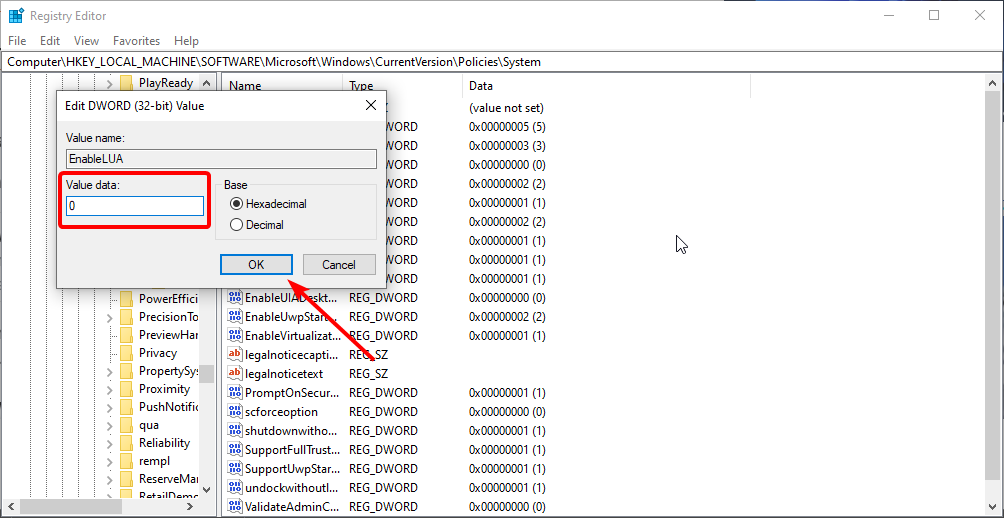The image size is (1004, 518).
Task: Select the EnableVirtualizat... DWORD value icon
Action: coord(234,336)
